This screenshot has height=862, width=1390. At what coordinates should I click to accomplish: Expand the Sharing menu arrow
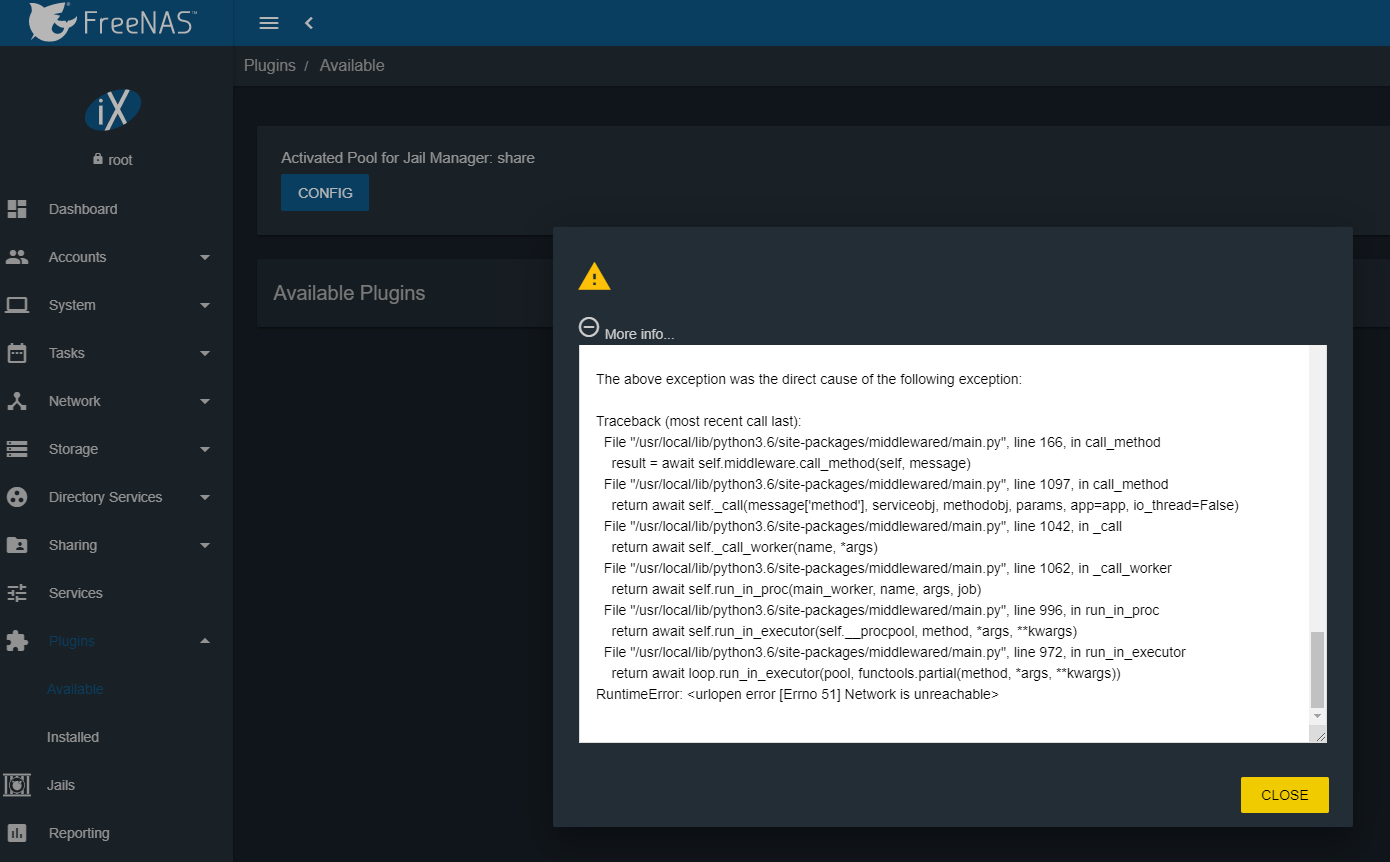[x=205, y=545]
